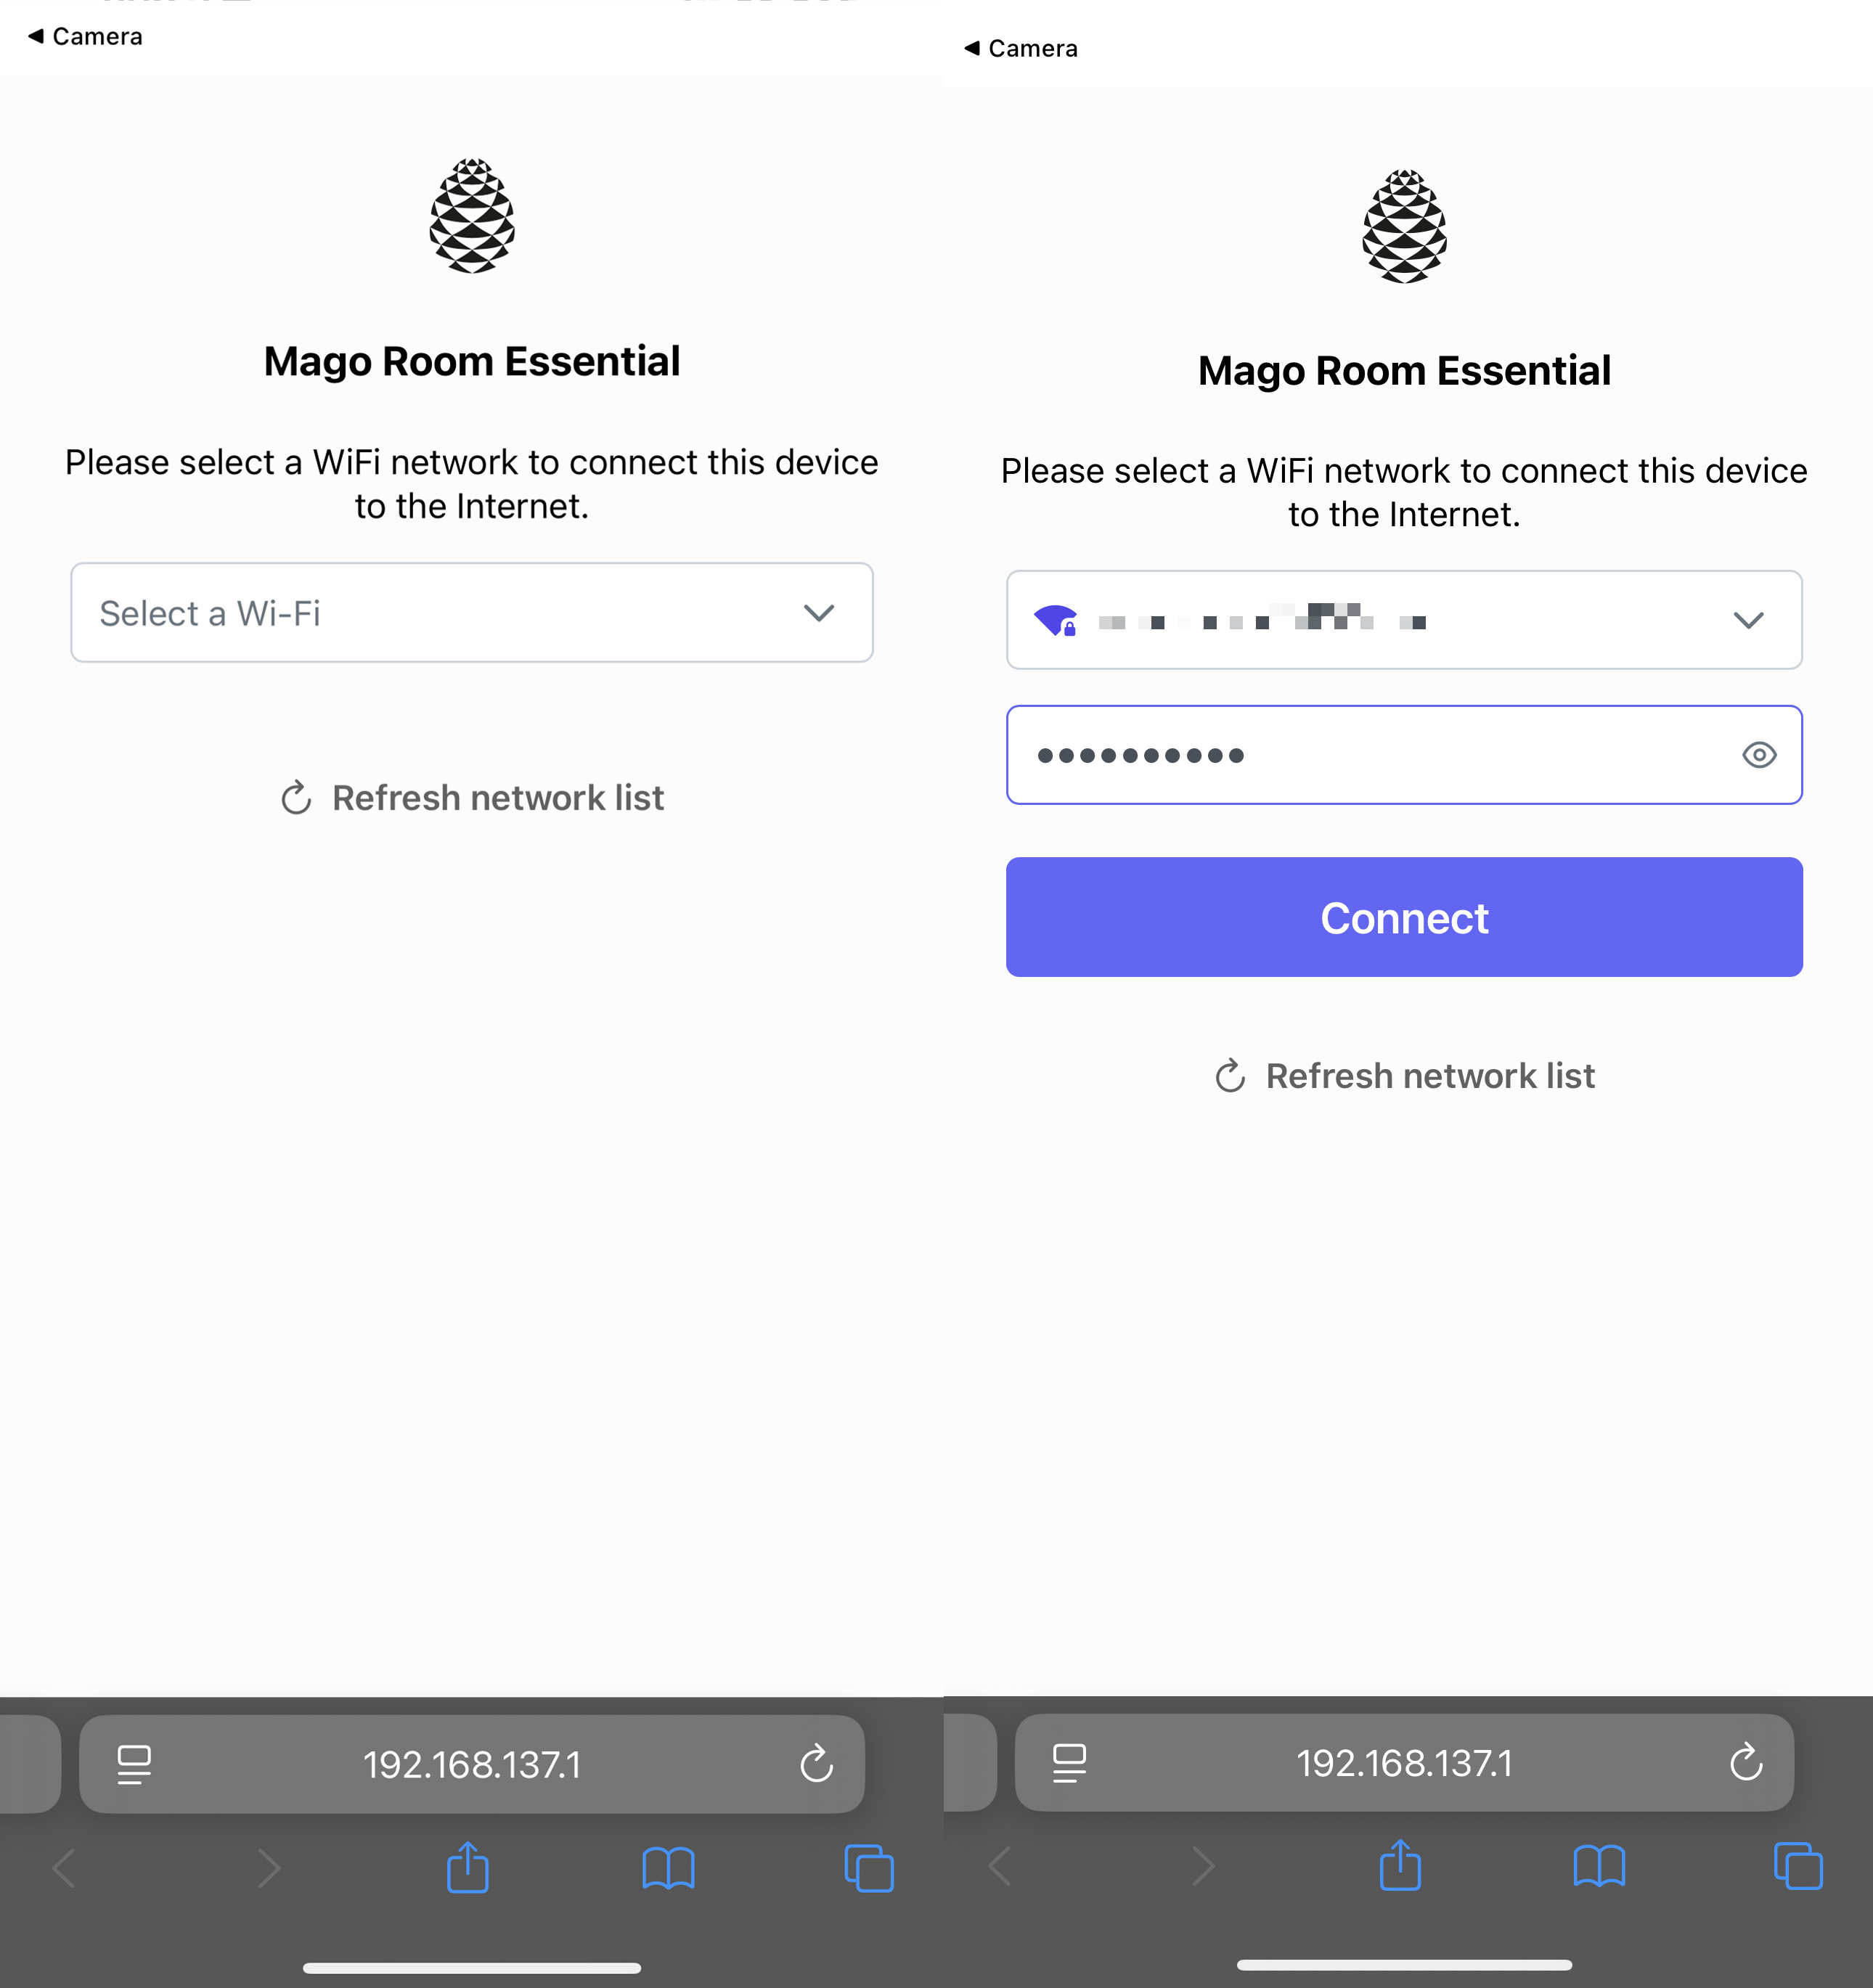
Task: Open the 'Select a Wi-Fi' dropdown
Action: (471, 613)
